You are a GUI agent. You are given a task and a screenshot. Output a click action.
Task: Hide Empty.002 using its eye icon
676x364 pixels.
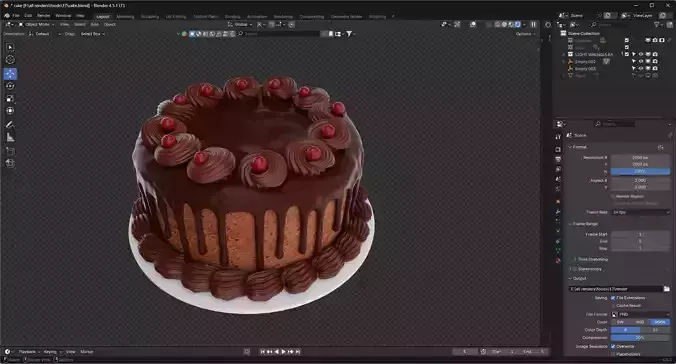pyautogui.click(x=641, y=62)
